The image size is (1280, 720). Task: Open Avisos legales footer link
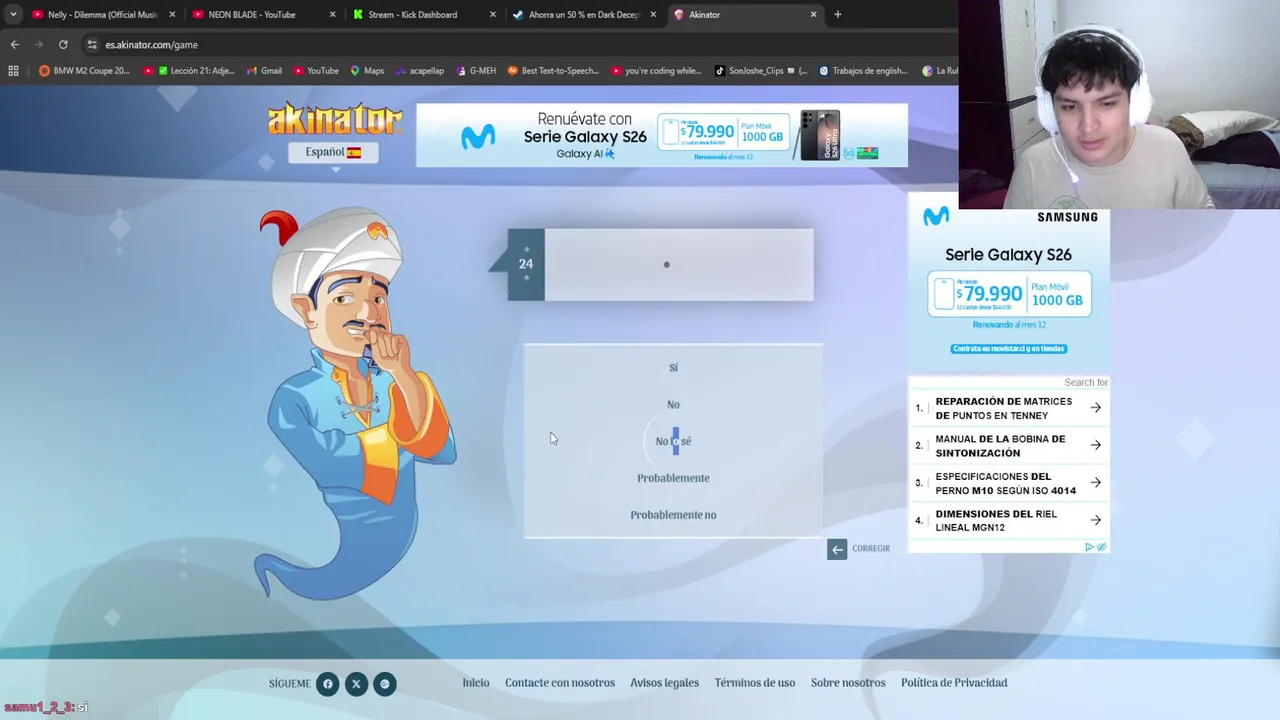(x=665, y=683)
